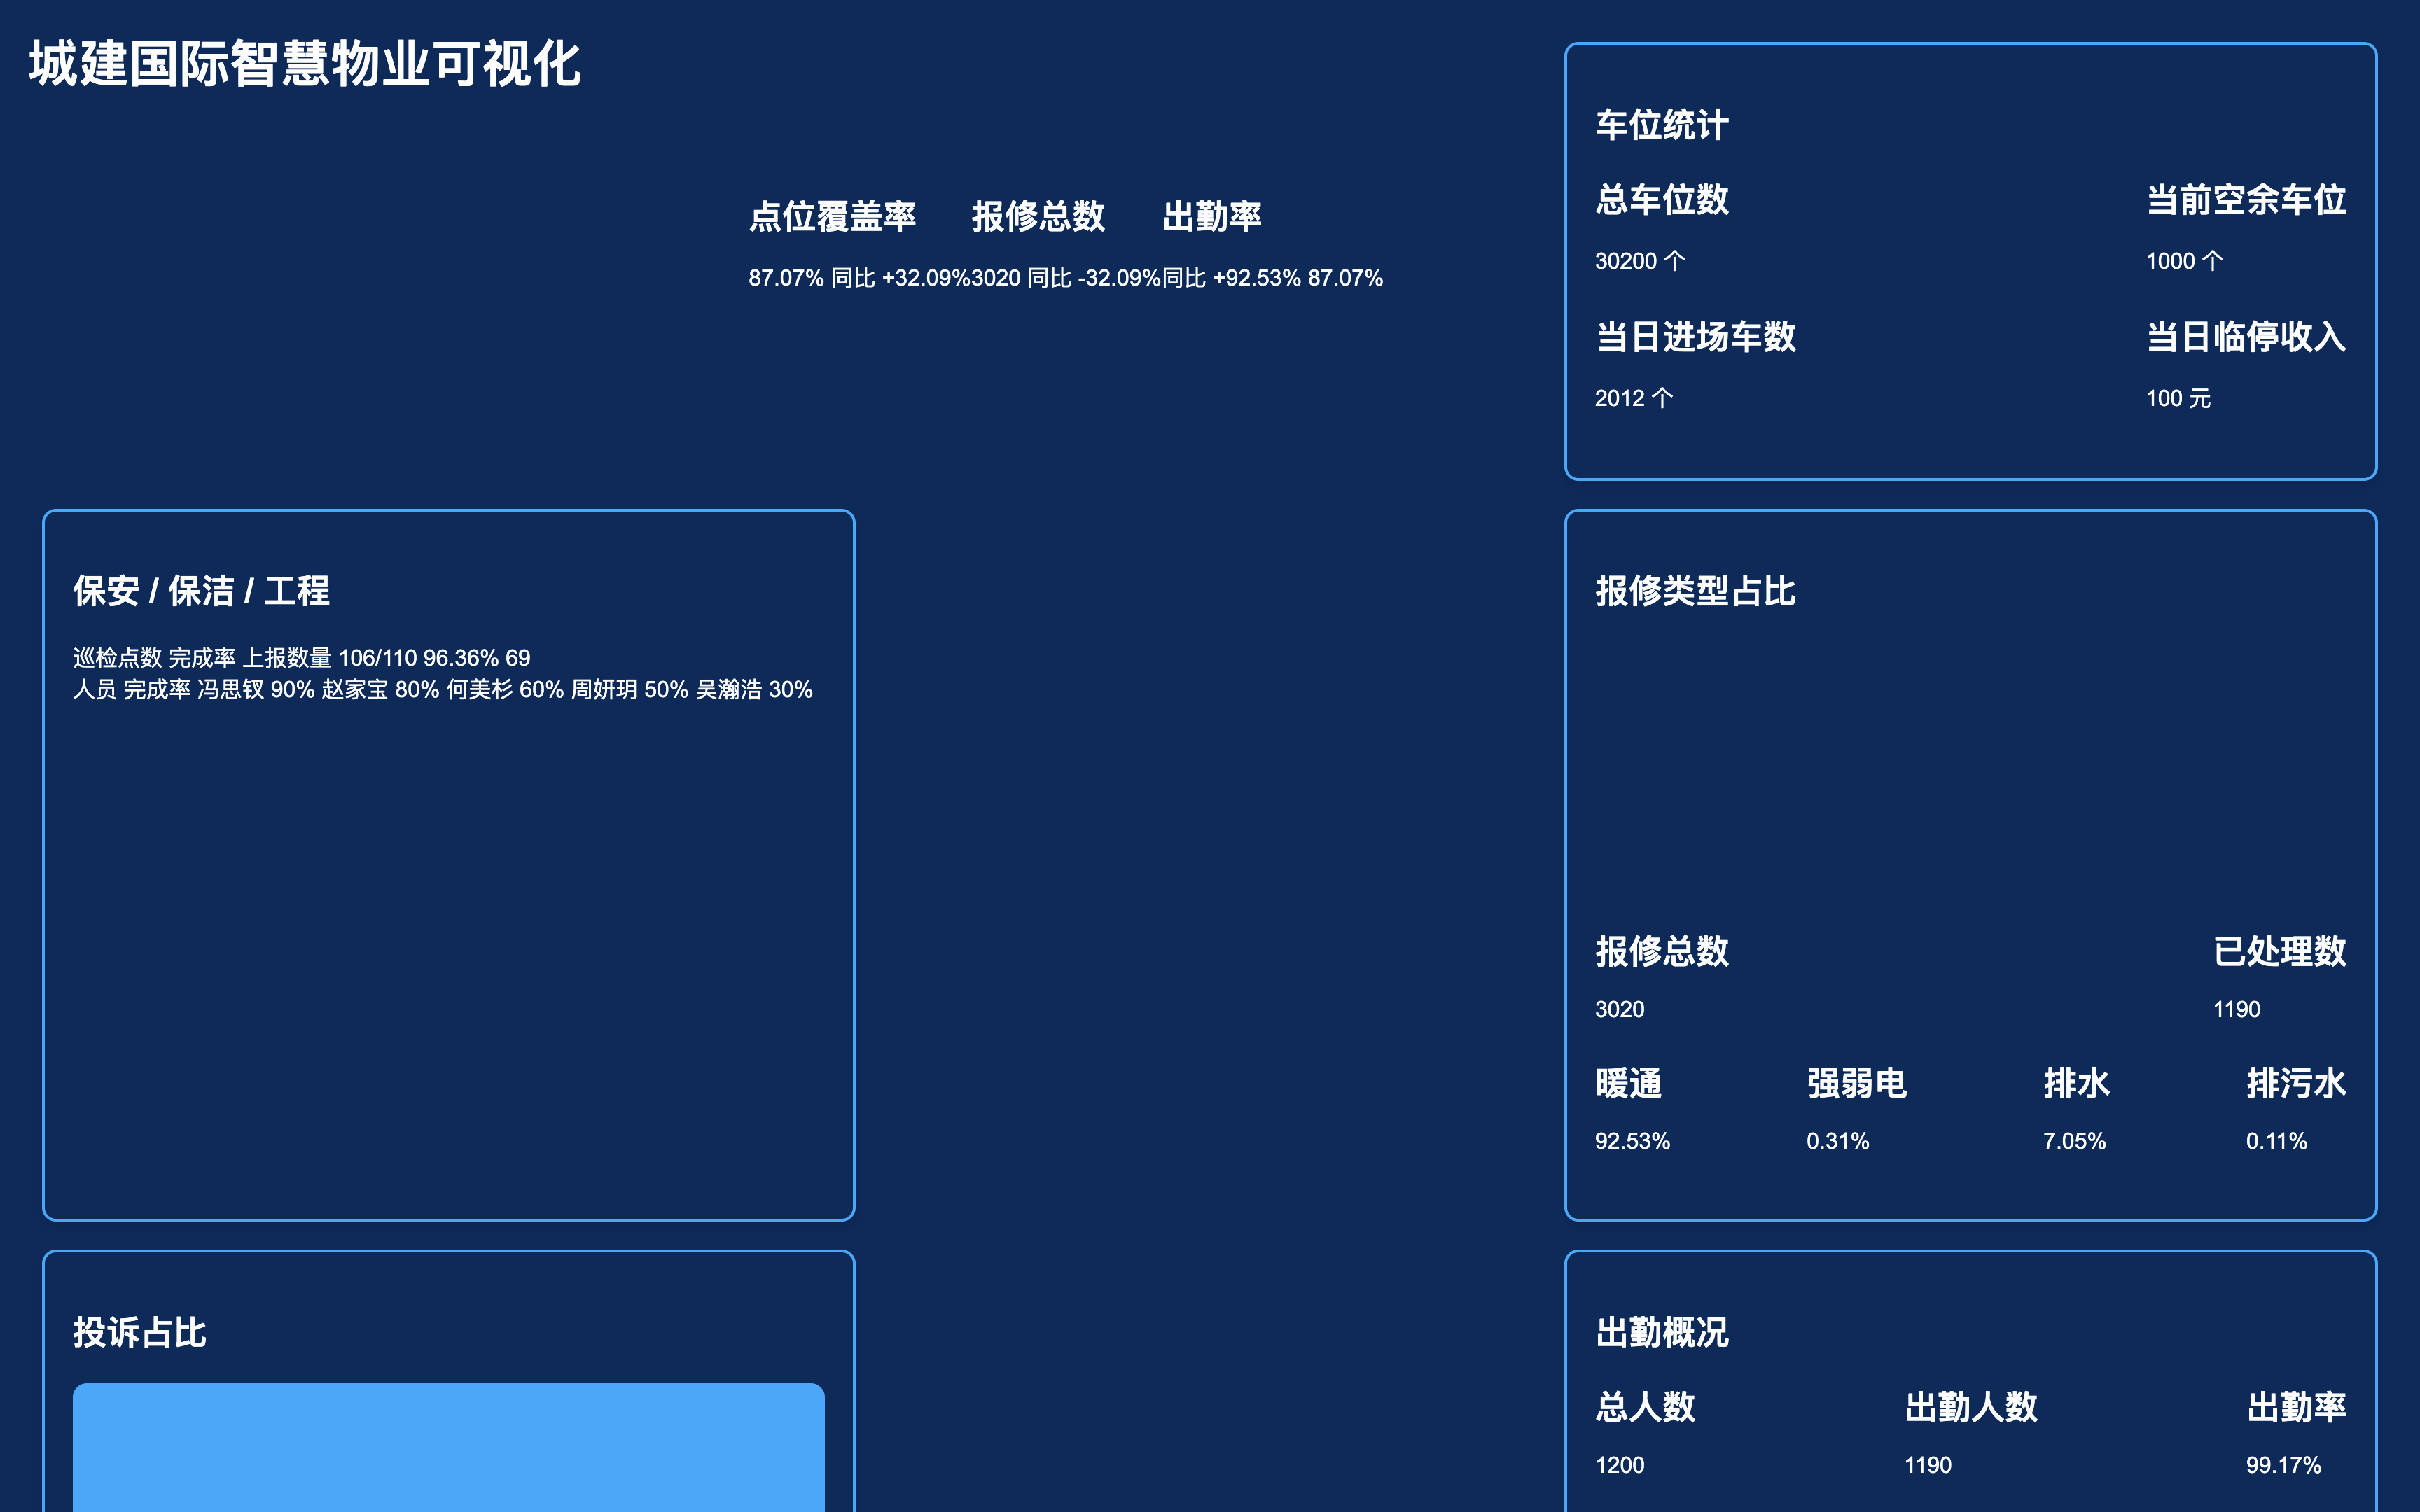Select the 排水 repair category
2420x1512 pixels.
click(x=2076, y=1083)
